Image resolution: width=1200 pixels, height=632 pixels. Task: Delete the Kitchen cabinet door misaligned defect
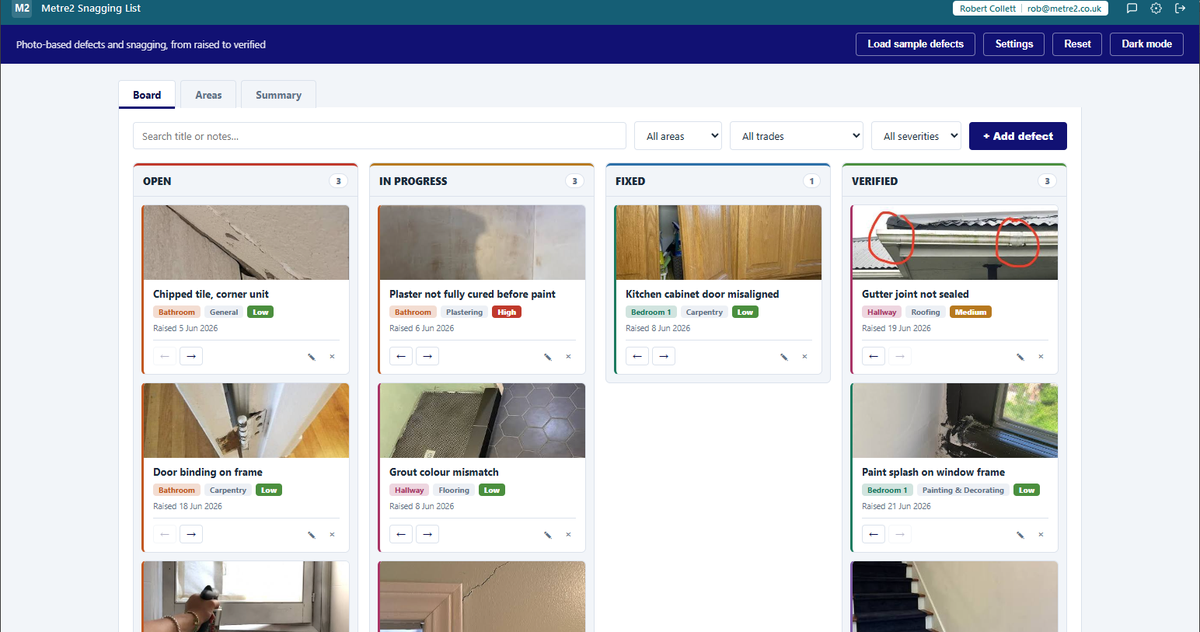[x=804, y=356]
